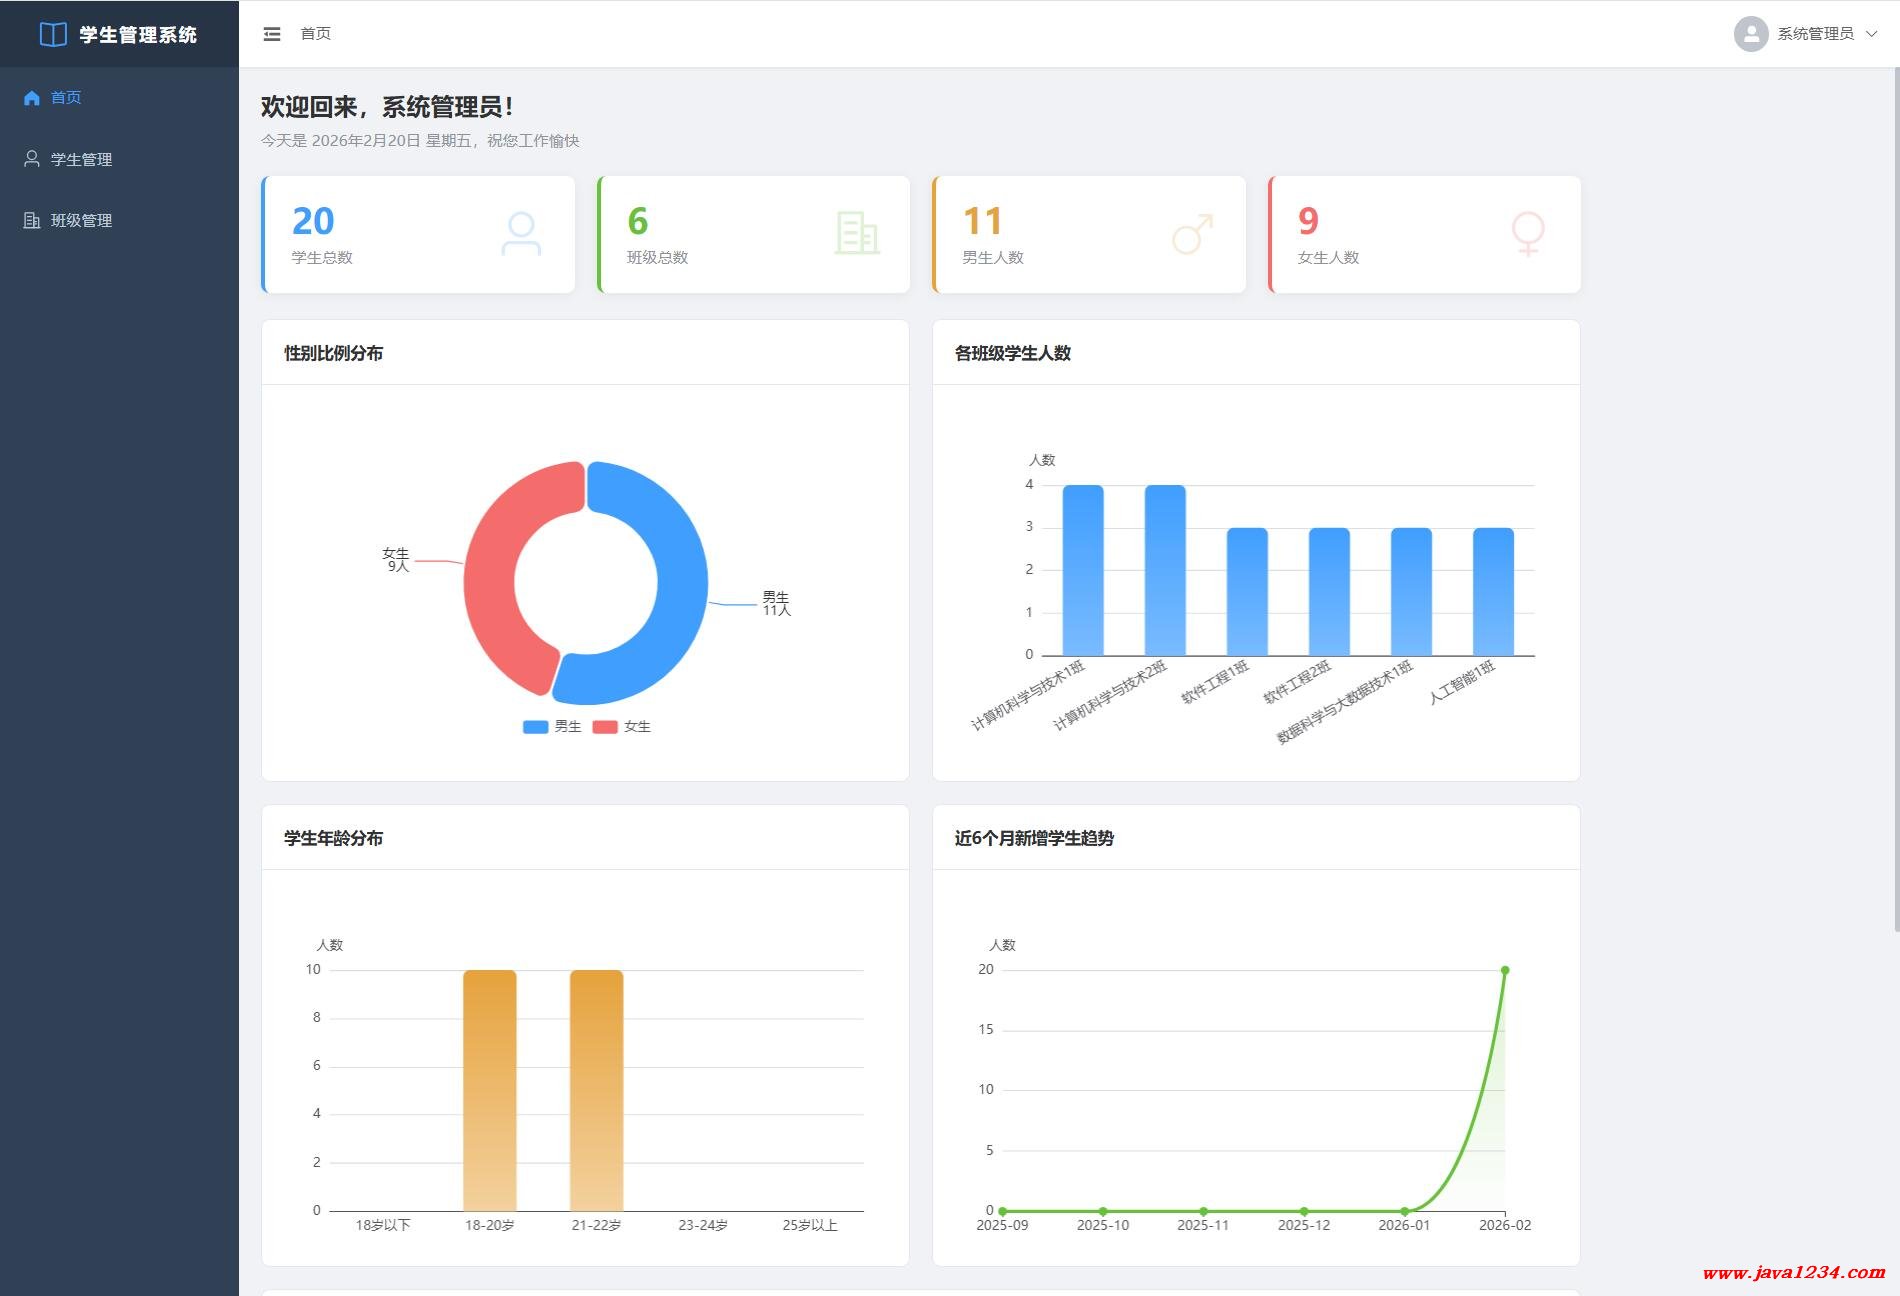Click the book logo icon in sidebar header
Viewport: 1900px width, 1296px height.
pos(53,34)
